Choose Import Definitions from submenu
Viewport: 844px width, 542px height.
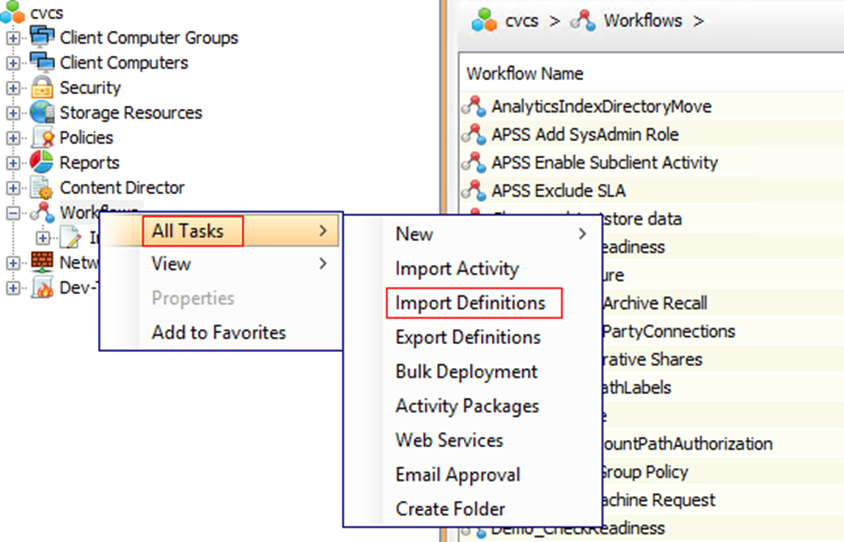(x=470, y=303)
